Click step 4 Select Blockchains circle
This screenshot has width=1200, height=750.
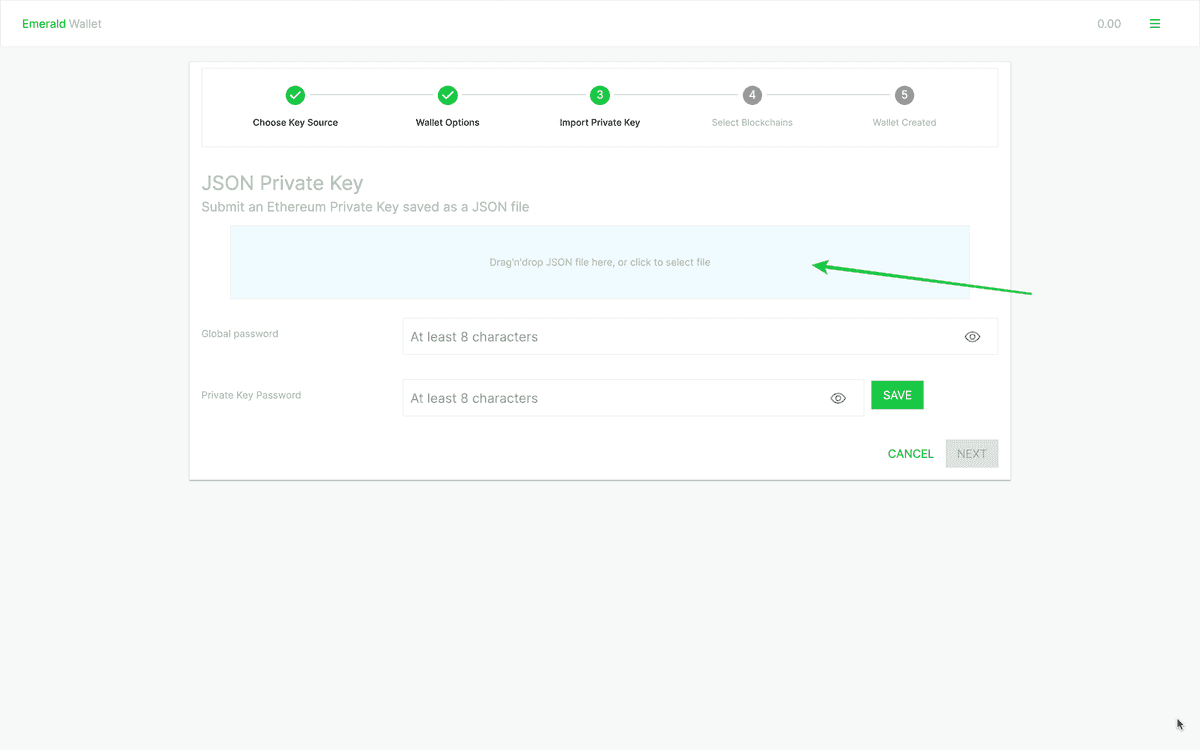(x=752, y=95)
